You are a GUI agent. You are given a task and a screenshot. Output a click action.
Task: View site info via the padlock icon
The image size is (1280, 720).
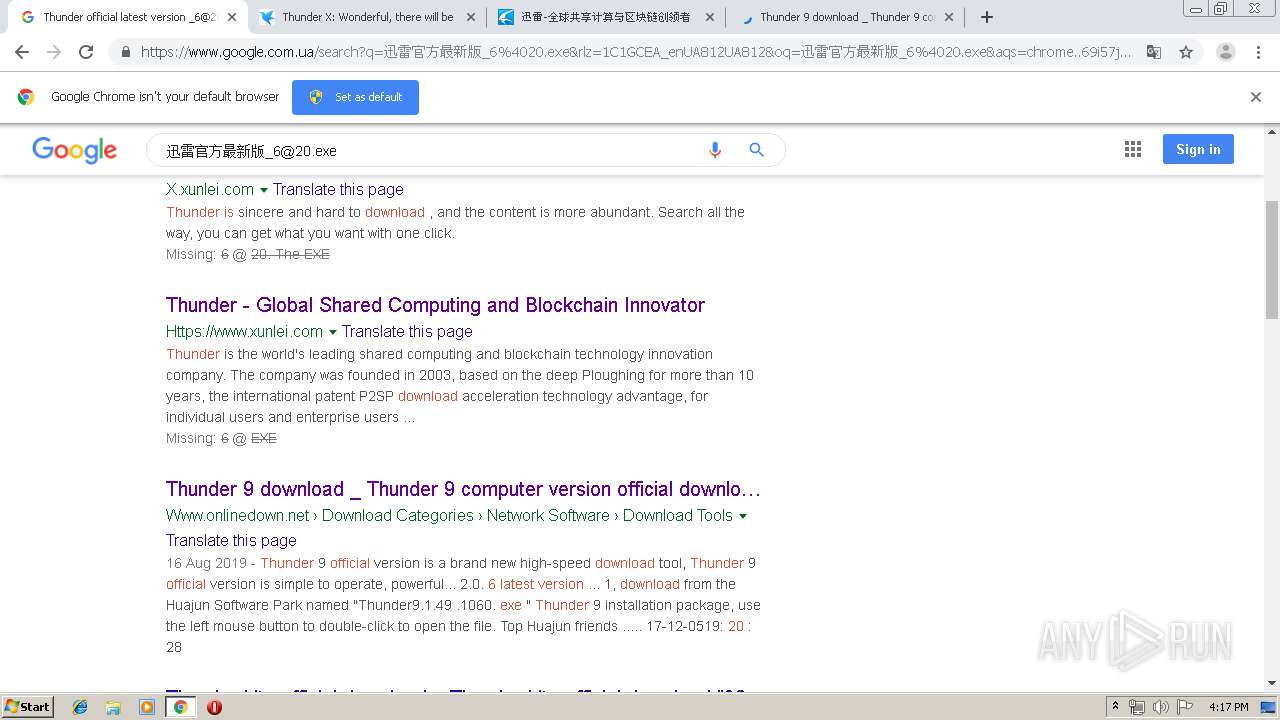[x=125, y=52]
